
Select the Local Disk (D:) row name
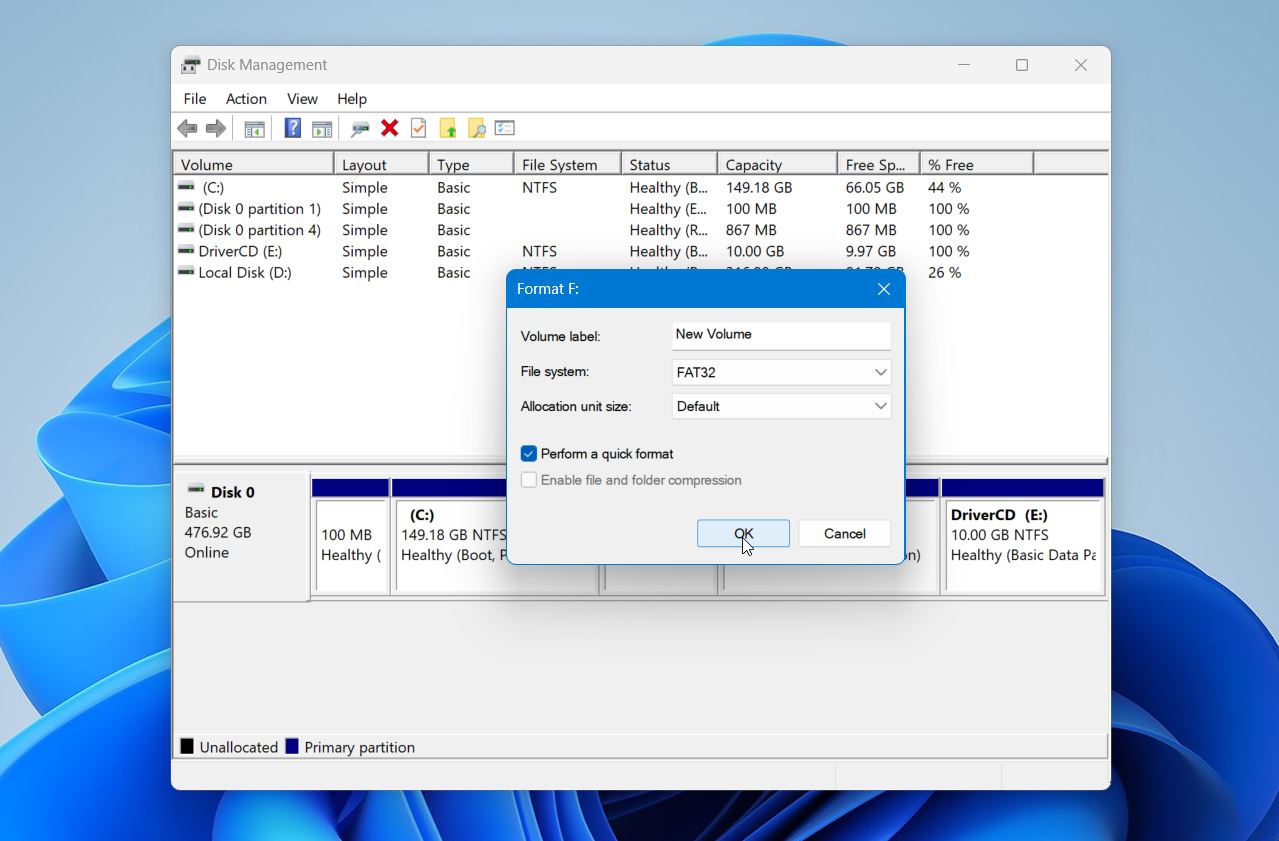(x=245, y=272)
